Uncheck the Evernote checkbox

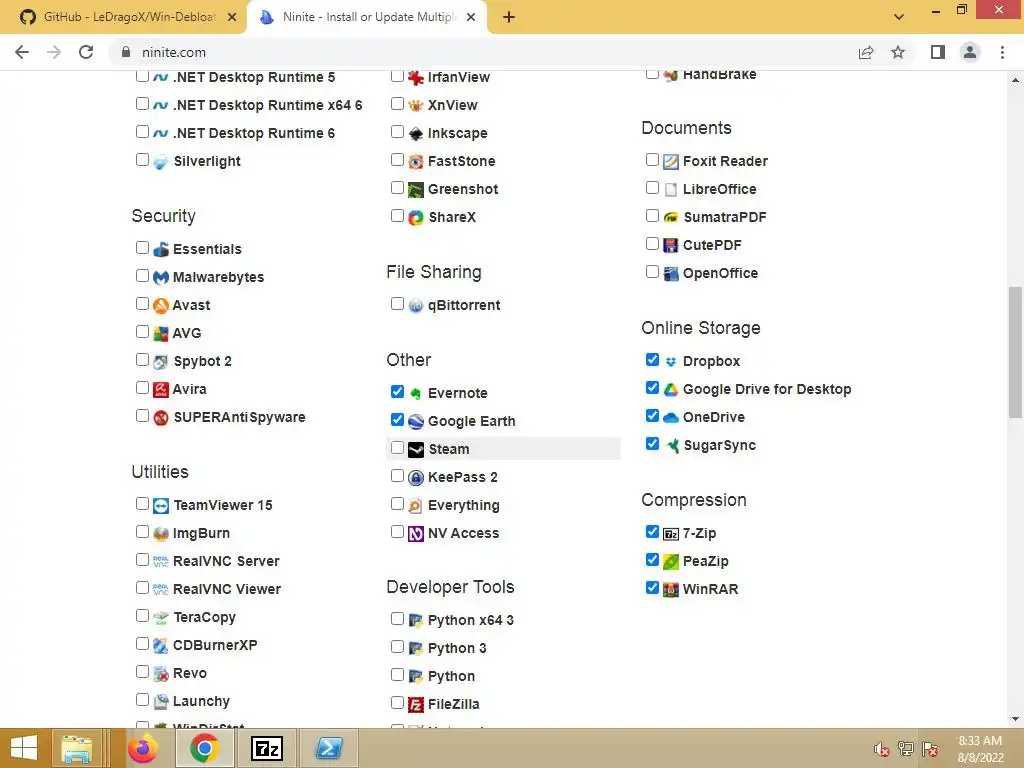[397, 392]
